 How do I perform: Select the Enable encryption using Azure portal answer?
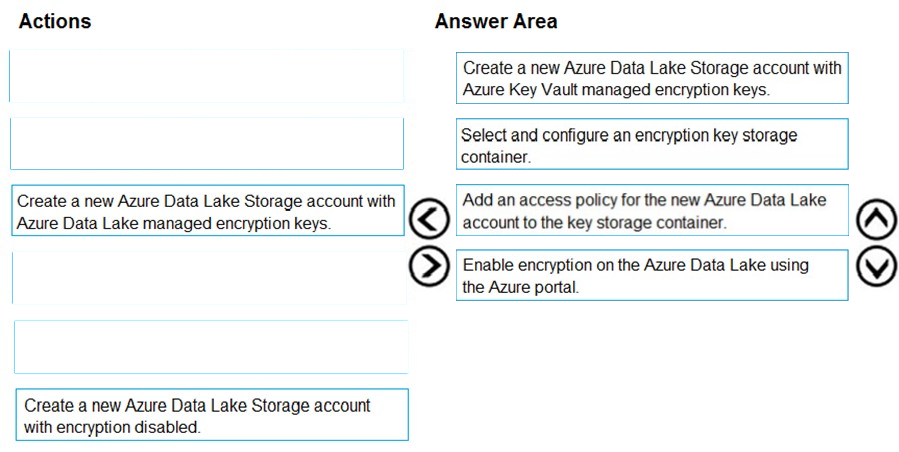652,275
